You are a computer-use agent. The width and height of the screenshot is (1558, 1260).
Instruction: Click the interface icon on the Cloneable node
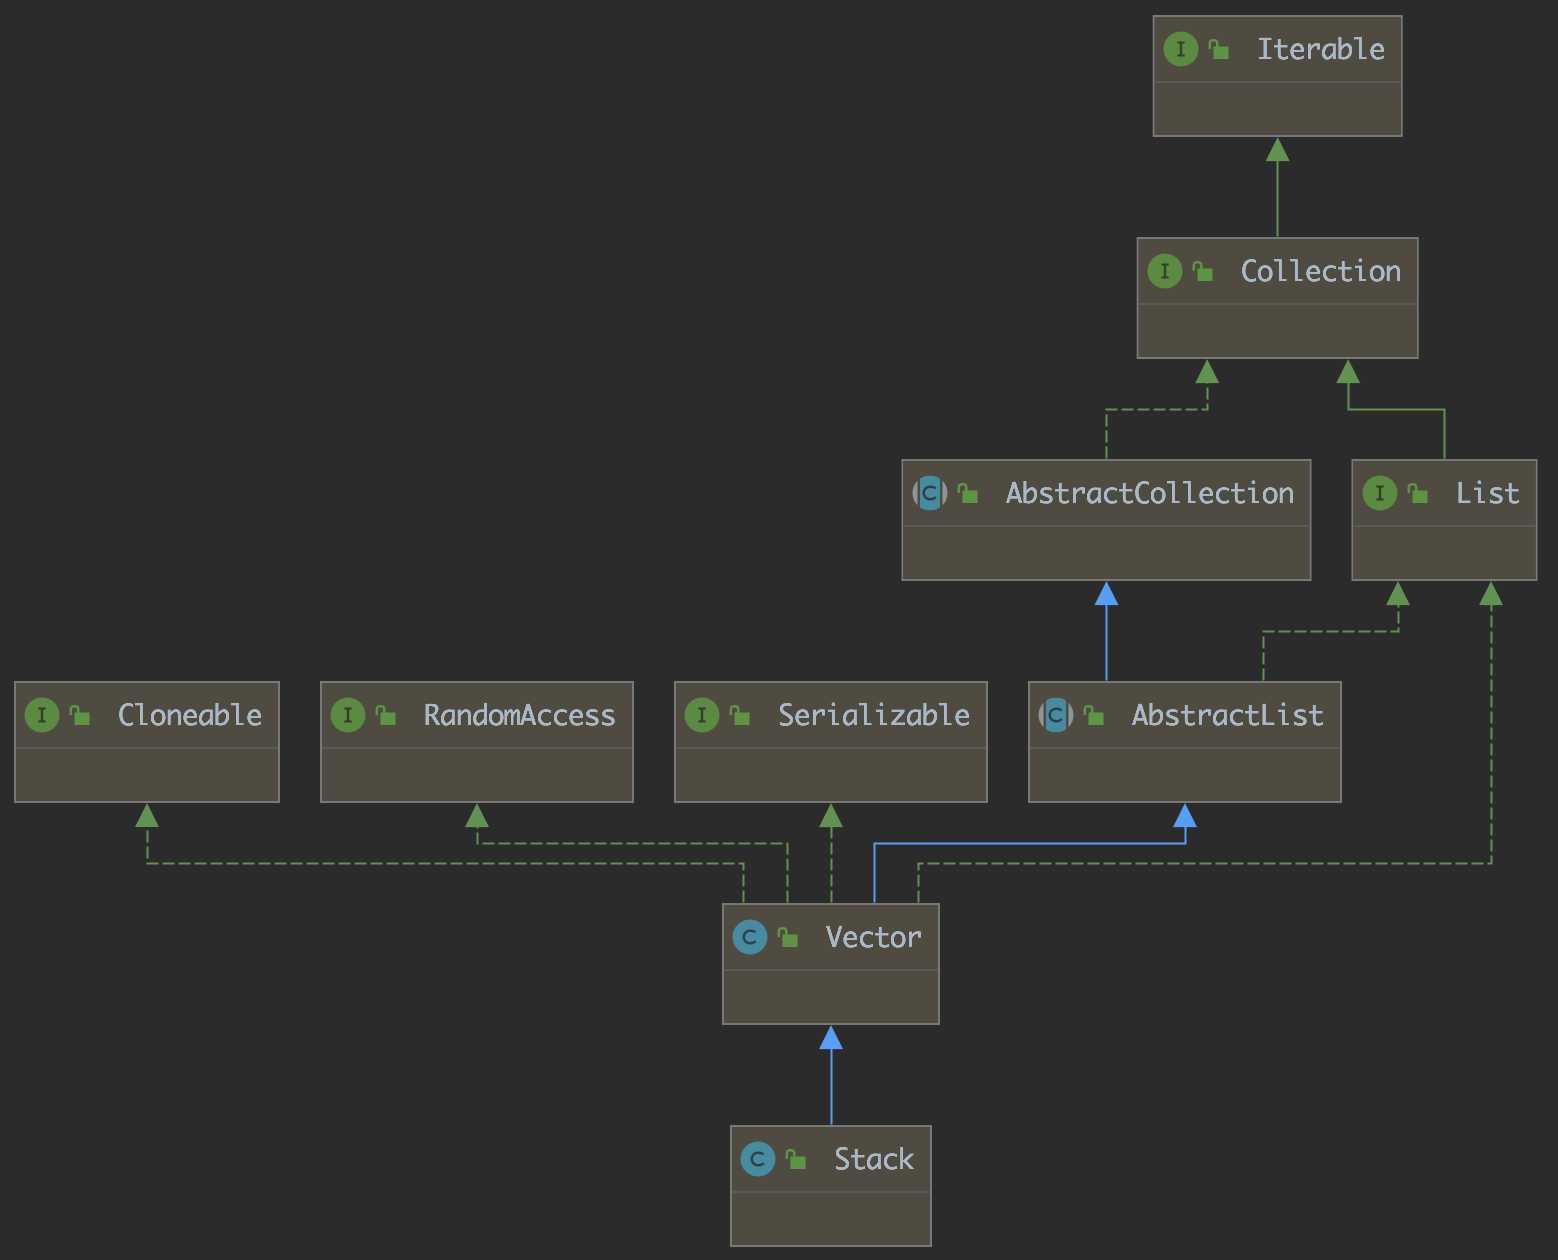tap(41, 715)
